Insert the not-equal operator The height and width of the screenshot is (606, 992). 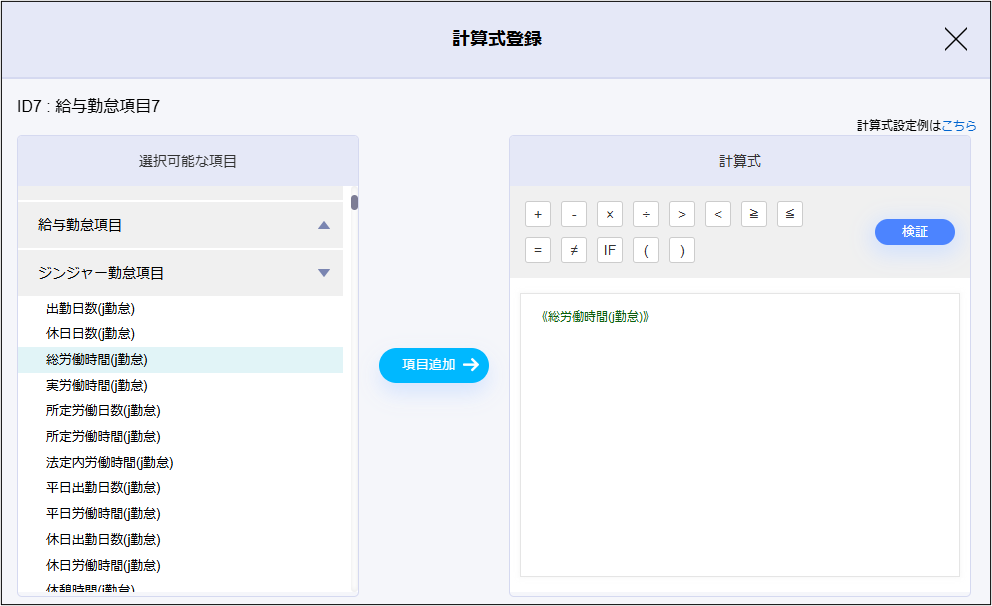[x=573, y=250]
